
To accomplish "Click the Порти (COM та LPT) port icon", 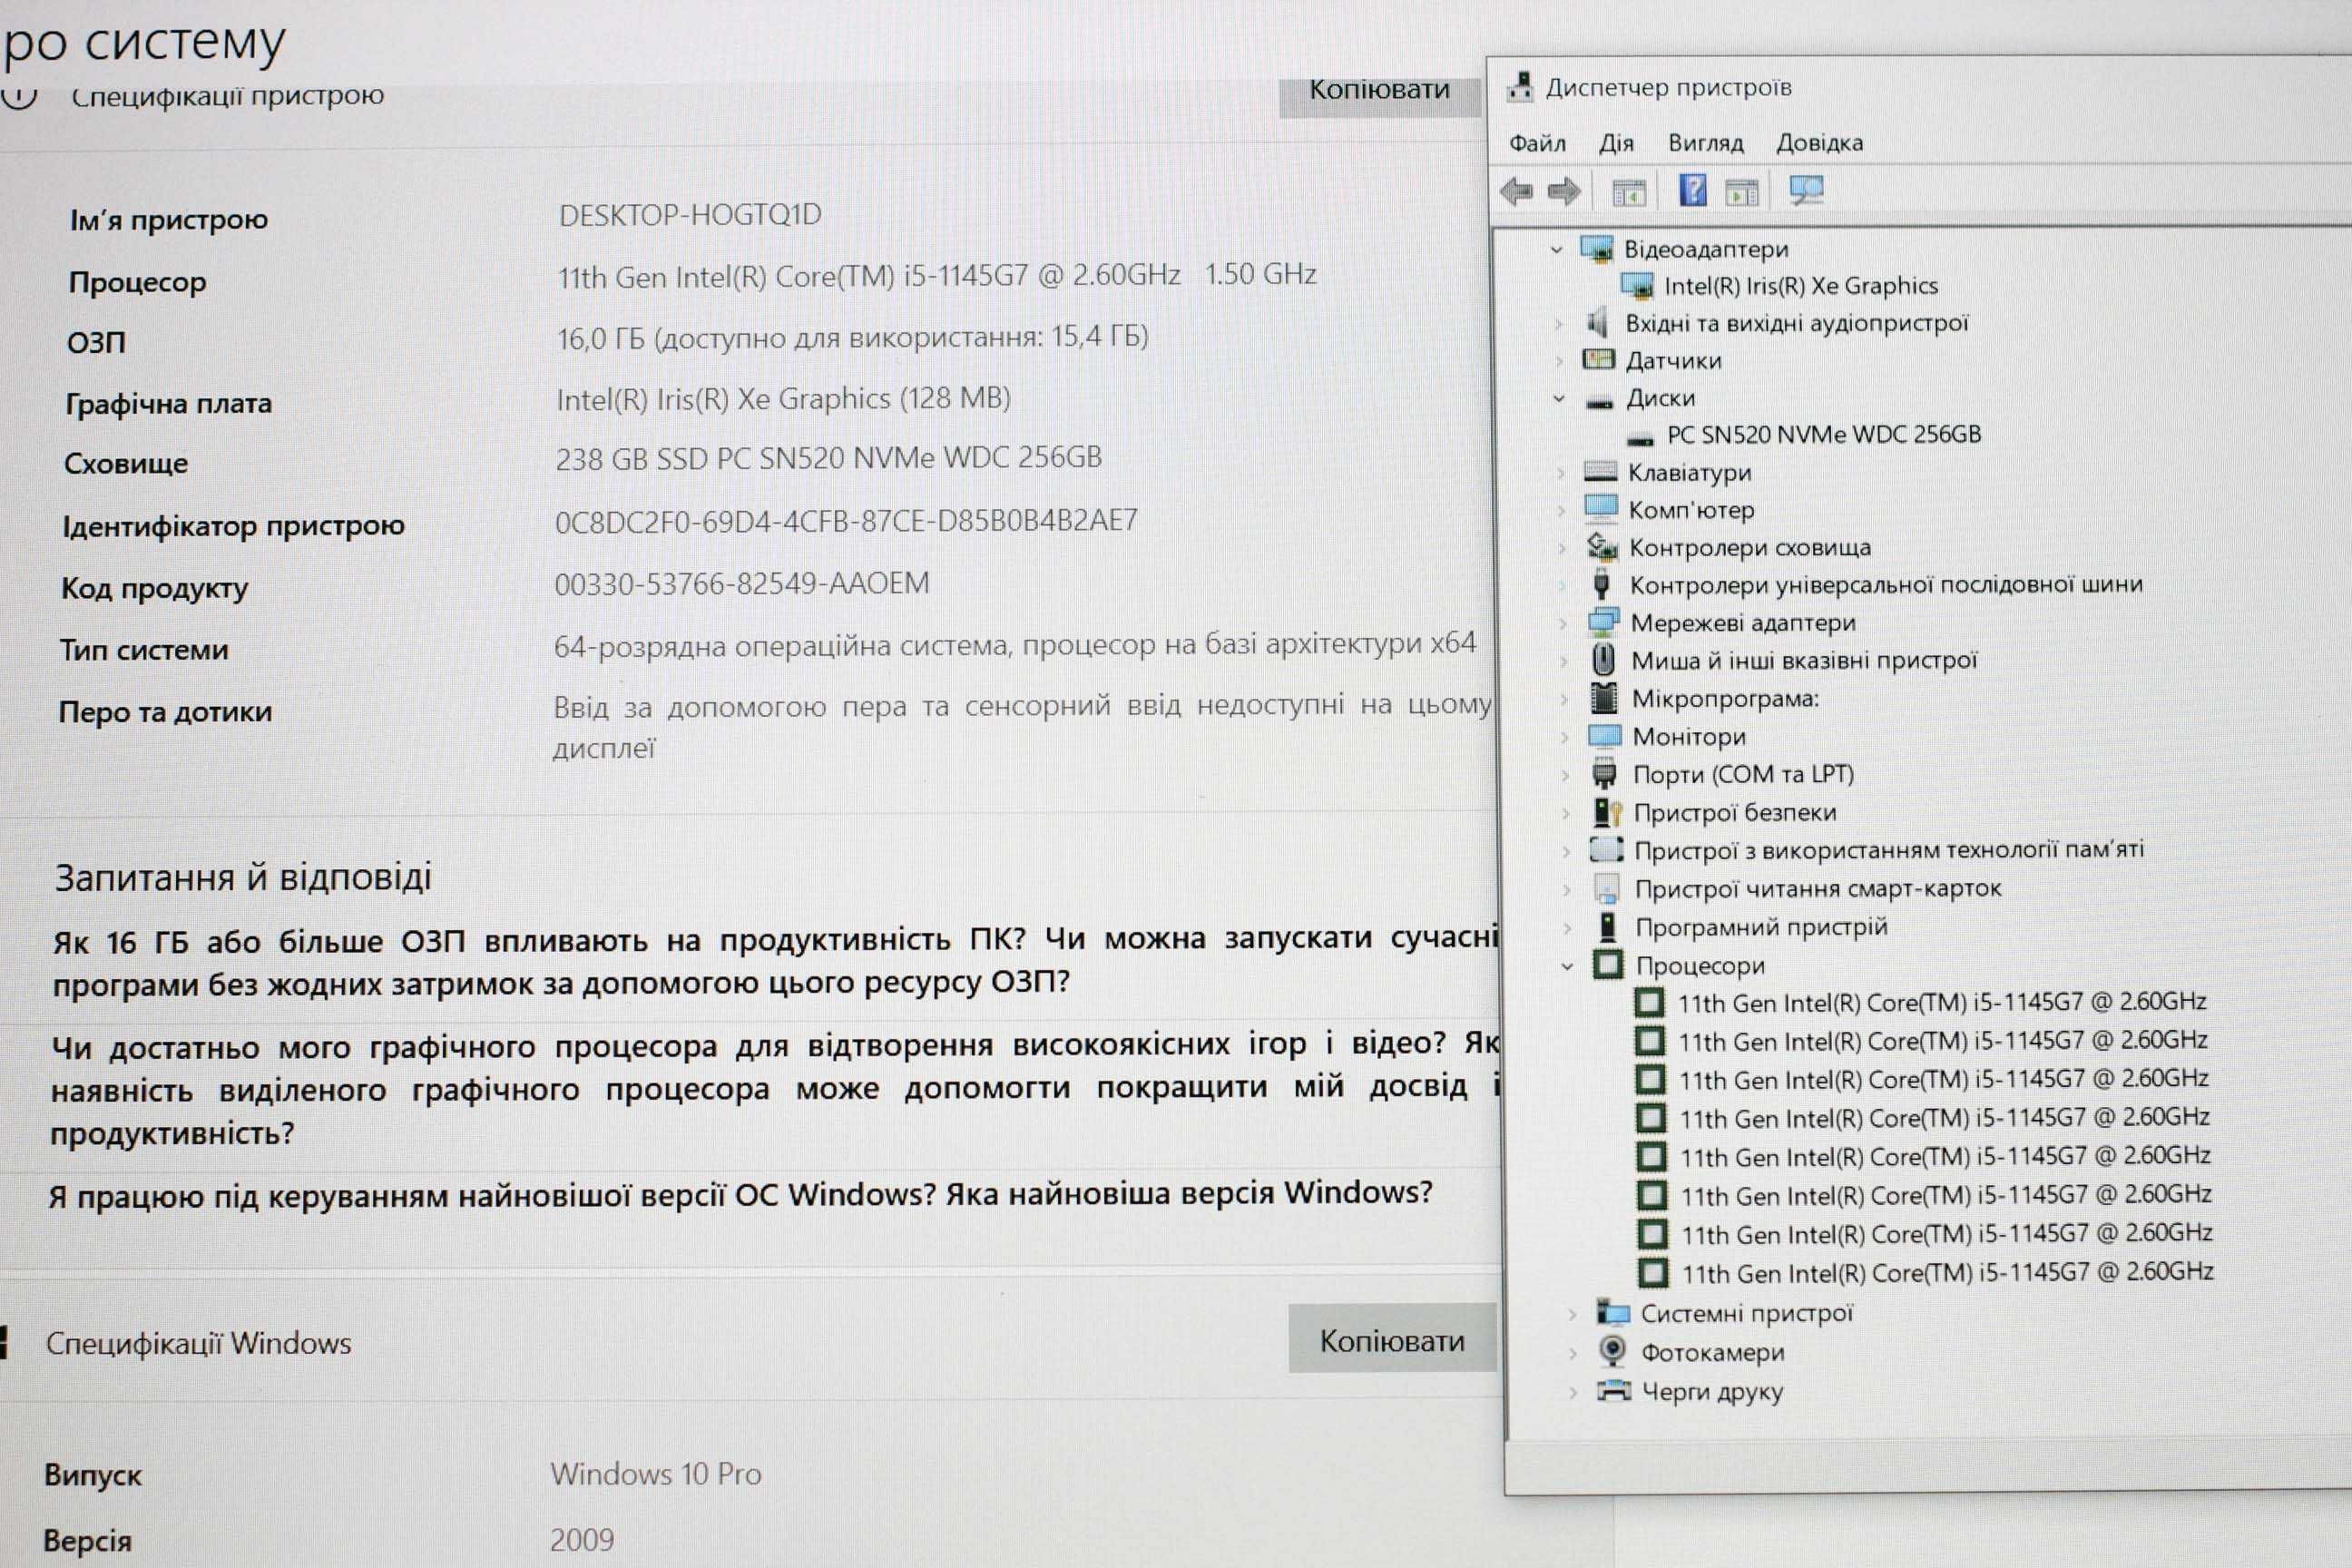I will tap(1604, 773).
